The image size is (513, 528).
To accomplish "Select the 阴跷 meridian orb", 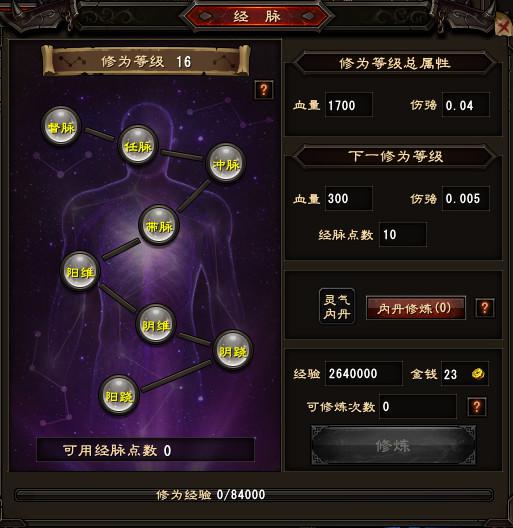I will (233, 350).
